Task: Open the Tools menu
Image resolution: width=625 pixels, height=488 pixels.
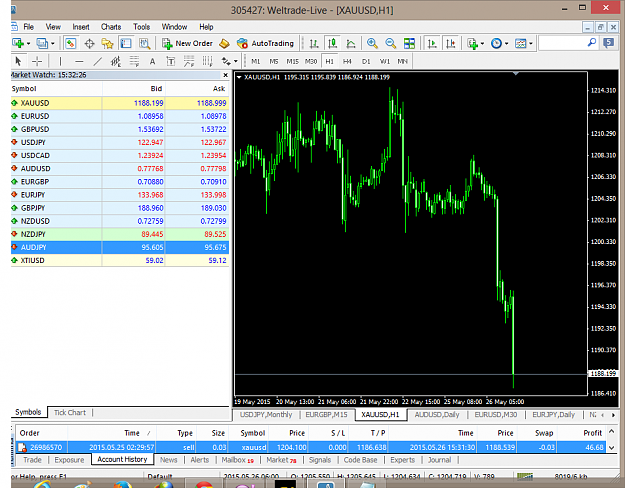Action: (x=142, y=27)
